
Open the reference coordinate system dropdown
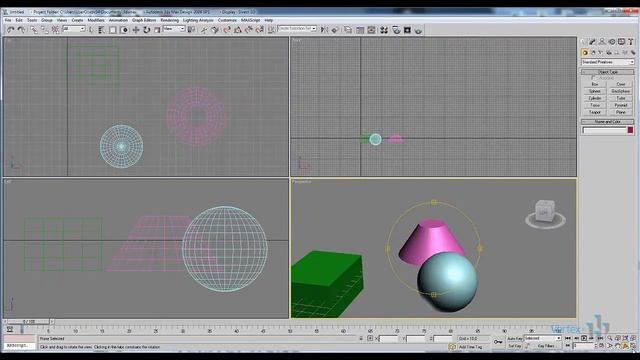[x=174, y=29]
